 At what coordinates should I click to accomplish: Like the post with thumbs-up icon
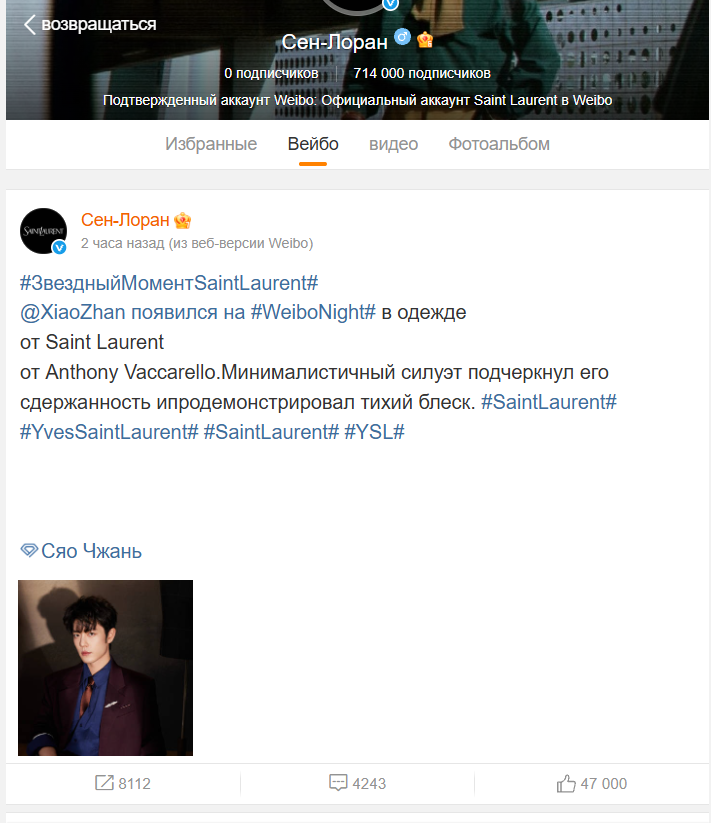tap(566, 783)
